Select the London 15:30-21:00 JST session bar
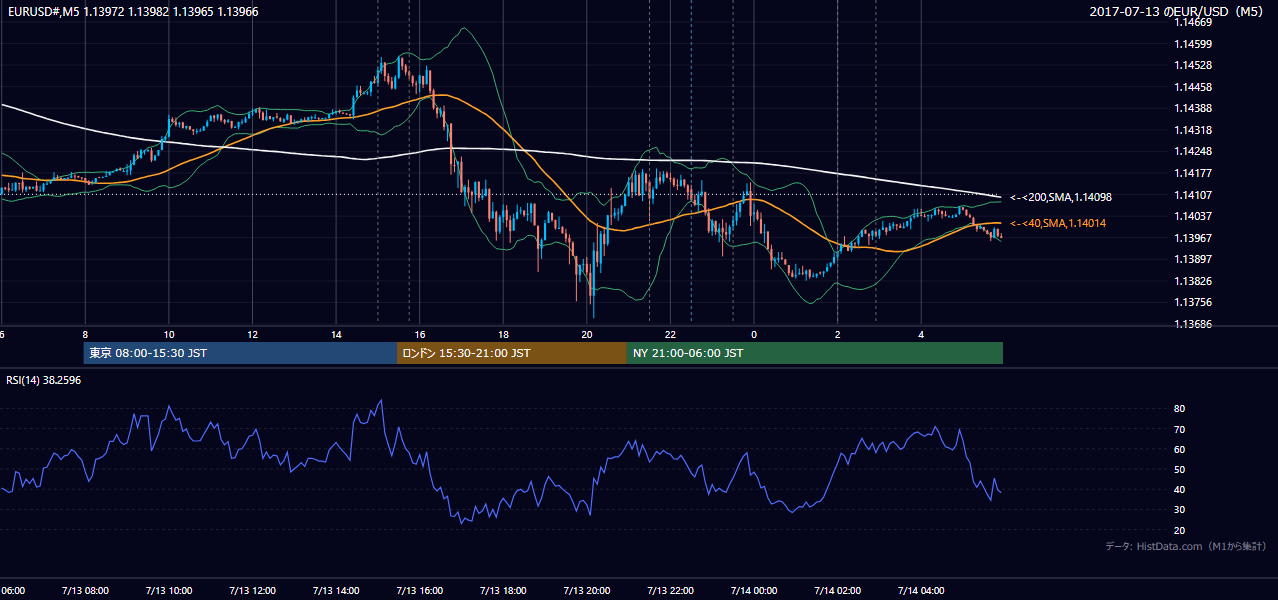Image resolution: width=1278 pixels, height=600 pixels. [x=512, y=353]
